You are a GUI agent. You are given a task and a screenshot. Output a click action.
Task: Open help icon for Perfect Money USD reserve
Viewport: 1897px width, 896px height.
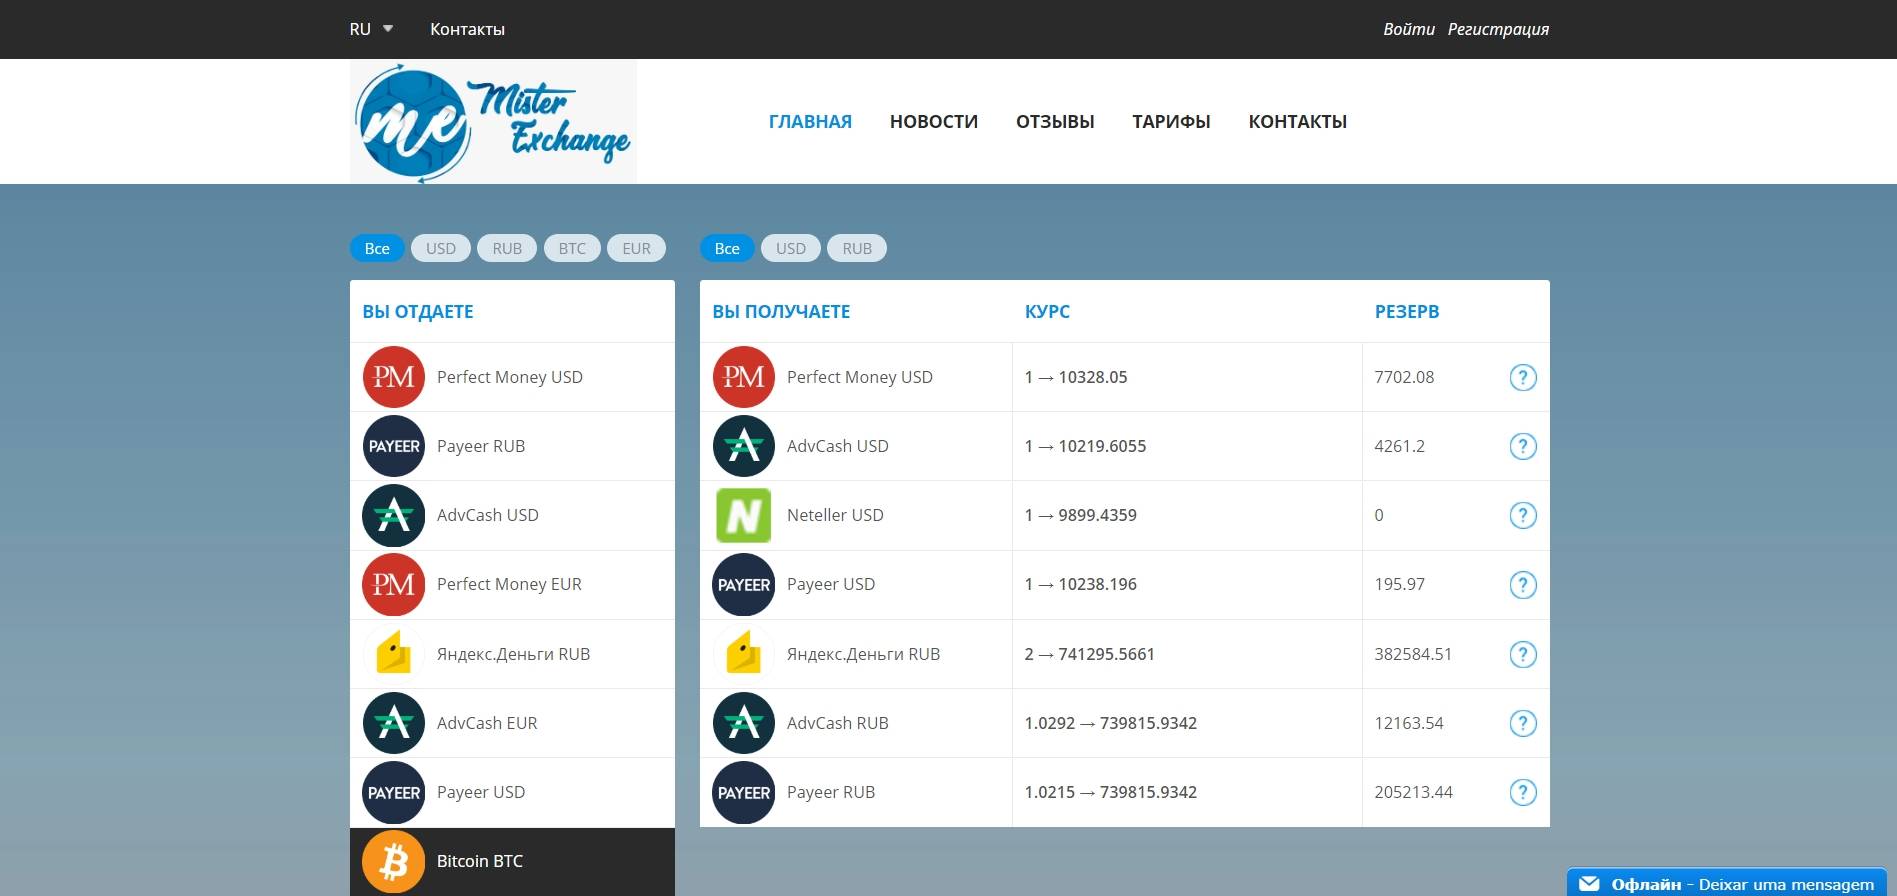(x=1522, y=377)
